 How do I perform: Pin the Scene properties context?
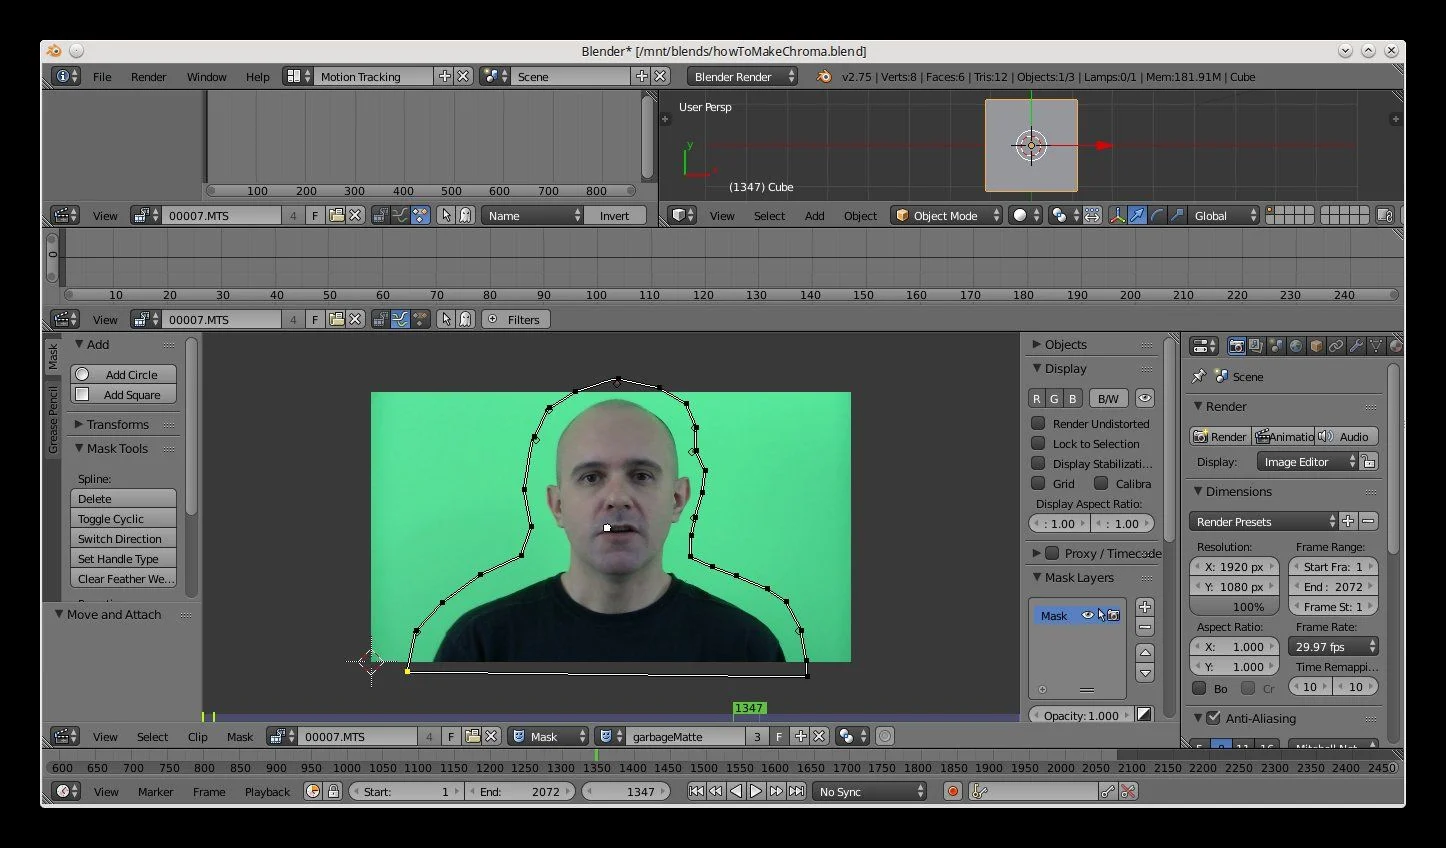[1199, 376]
